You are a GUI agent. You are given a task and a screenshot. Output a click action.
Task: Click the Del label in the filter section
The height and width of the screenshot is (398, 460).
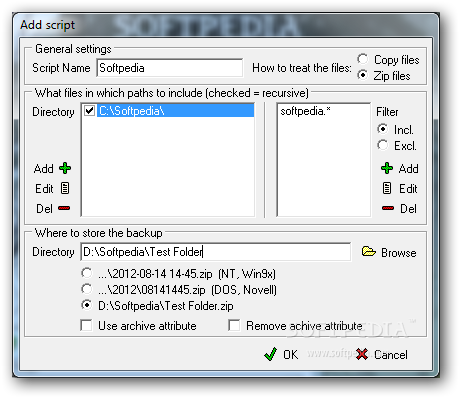click(408, 209)
